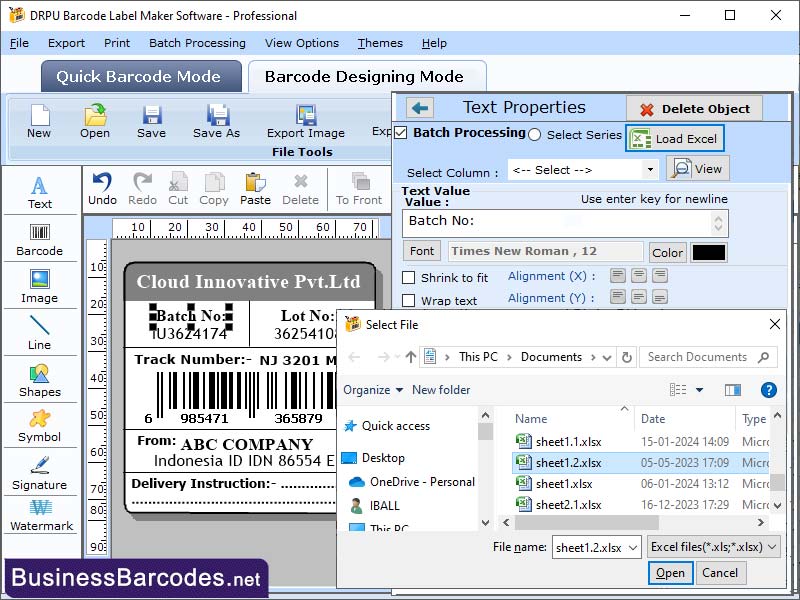Image resolution: width=800 pixels, height=600 pixels.
Task: Open the Signature tool
Action: [x=40, y=473]
